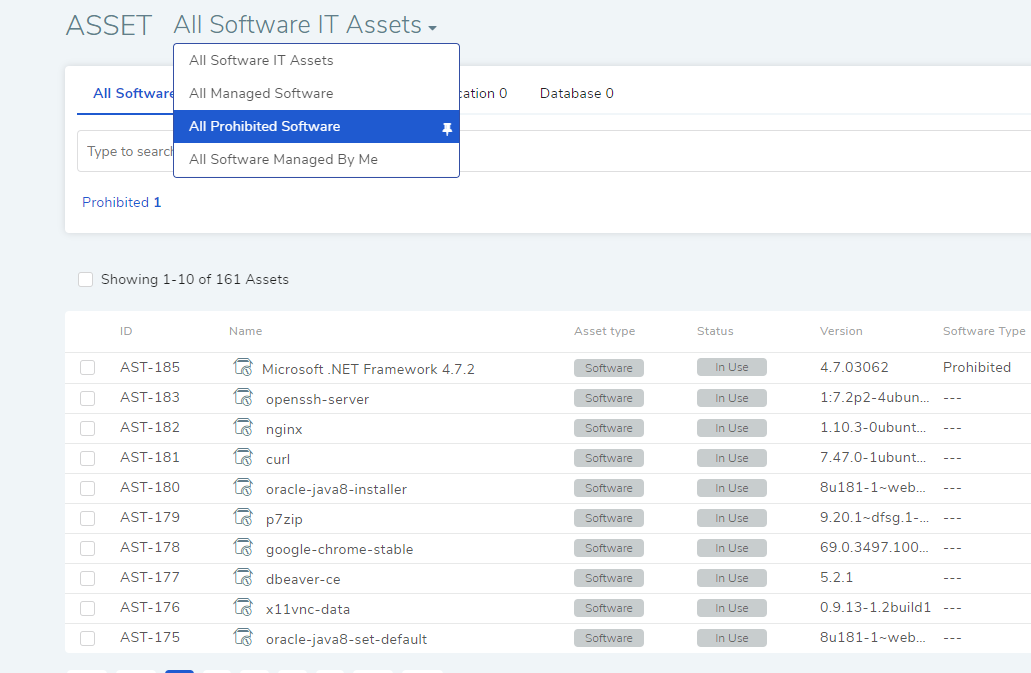Click the software icon beside p7zip

tap(243, 518)
